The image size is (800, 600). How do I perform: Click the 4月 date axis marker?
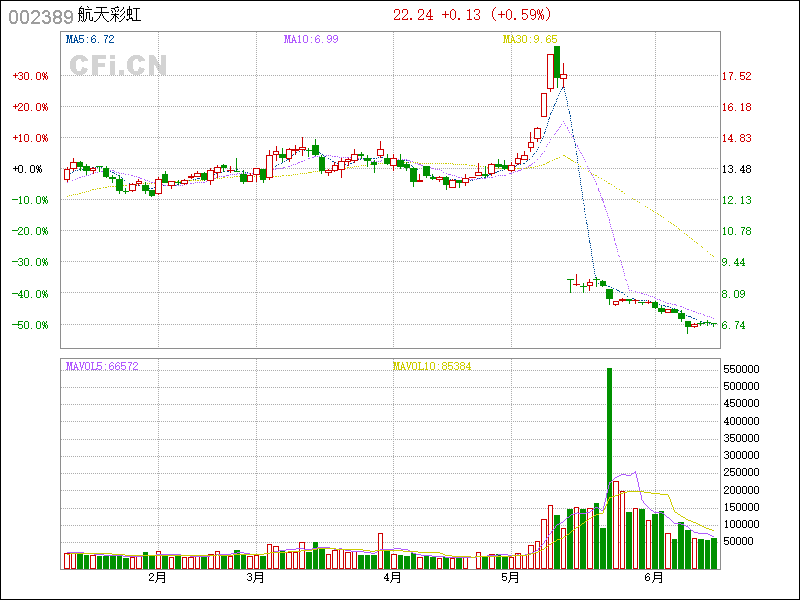click(392, 577)
